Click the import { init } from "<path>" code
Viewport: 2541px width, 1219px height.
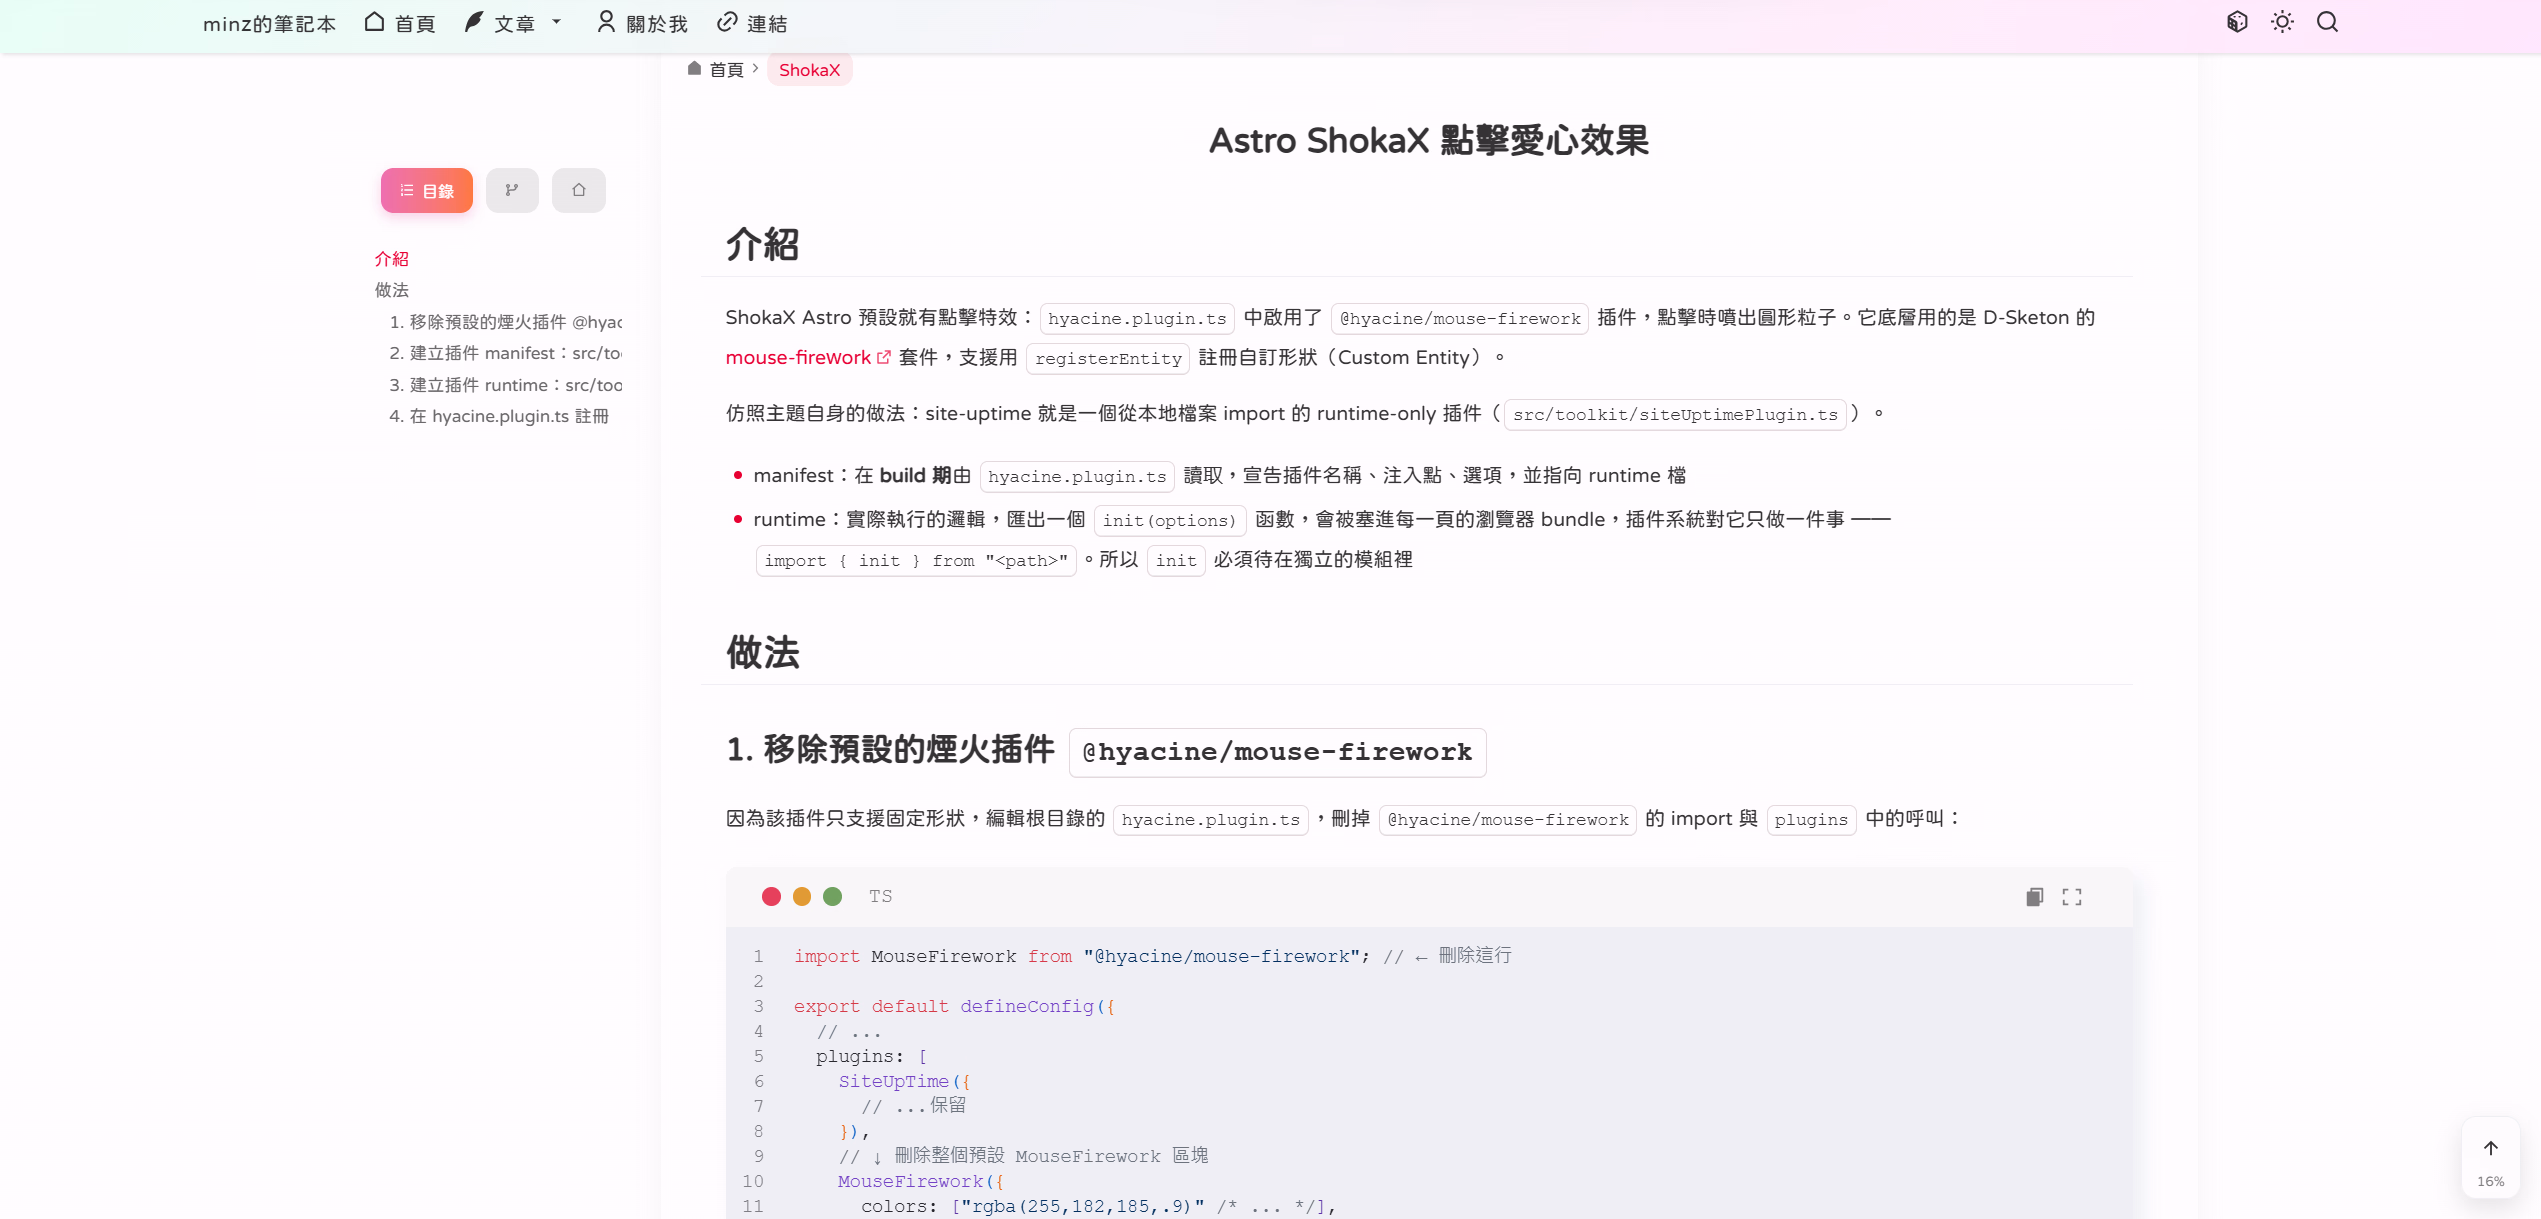[x=916, y=561]
